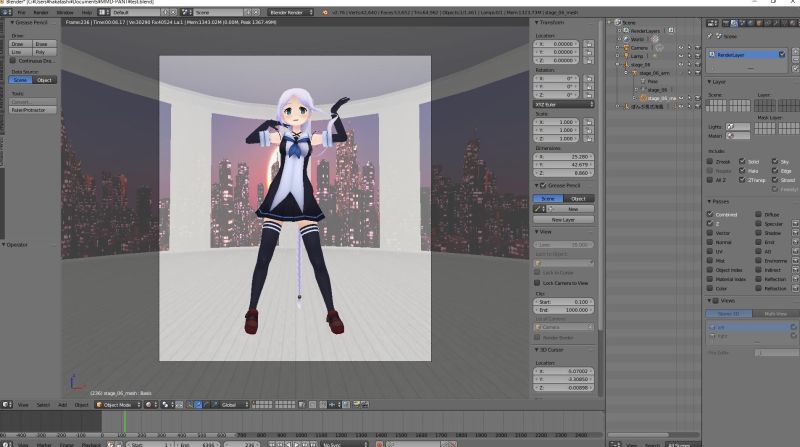Open the 3D viewport Select menu

click(43, 405)
